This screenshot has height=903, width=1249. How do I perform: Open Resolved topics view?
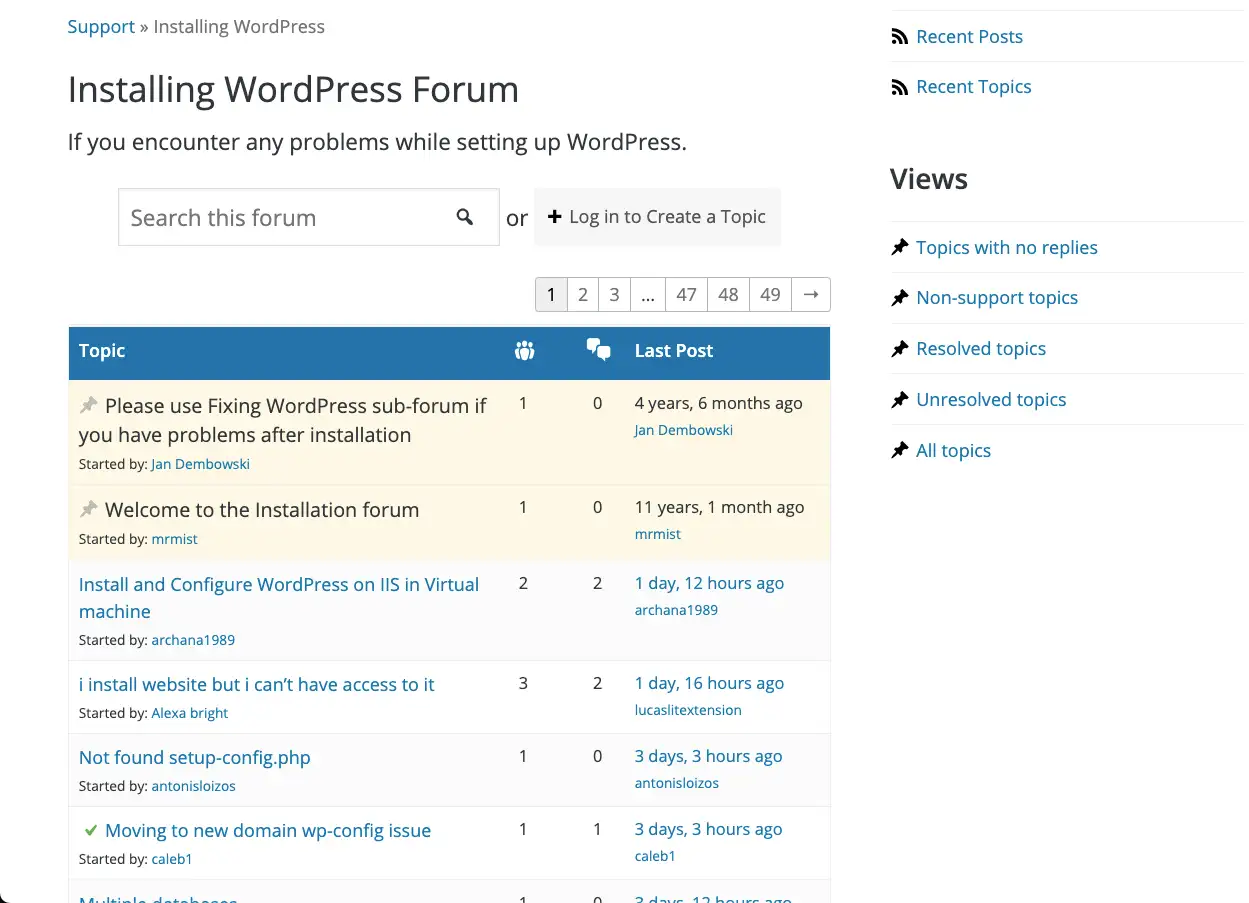coord(981,348)
